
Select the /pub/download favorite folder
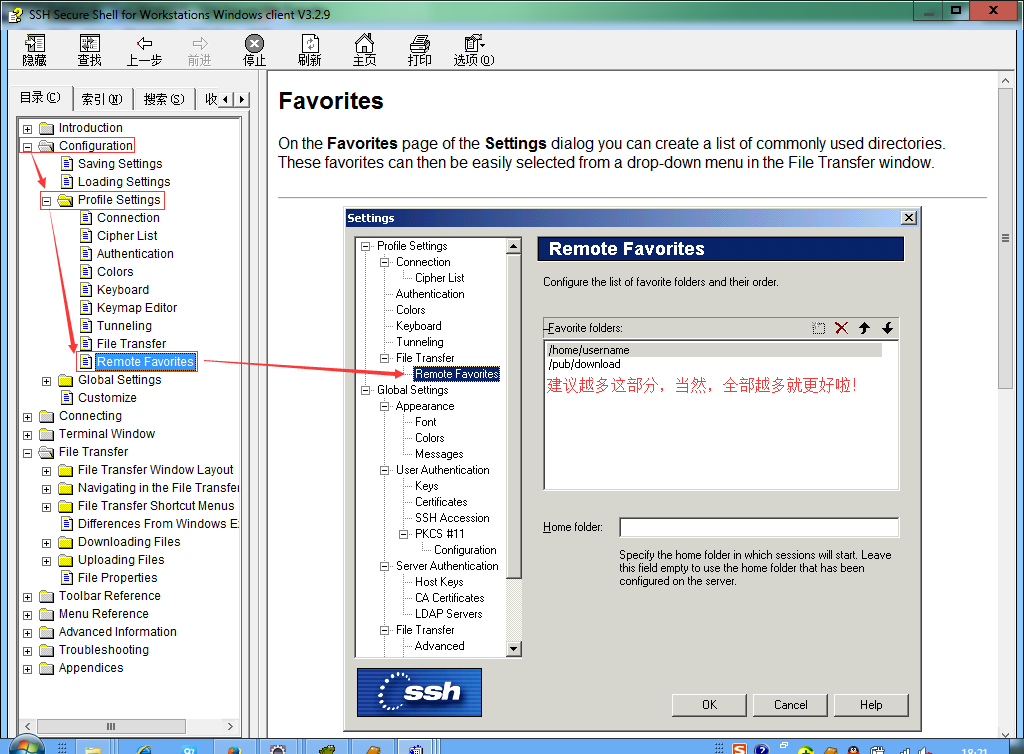coord(584,364)
